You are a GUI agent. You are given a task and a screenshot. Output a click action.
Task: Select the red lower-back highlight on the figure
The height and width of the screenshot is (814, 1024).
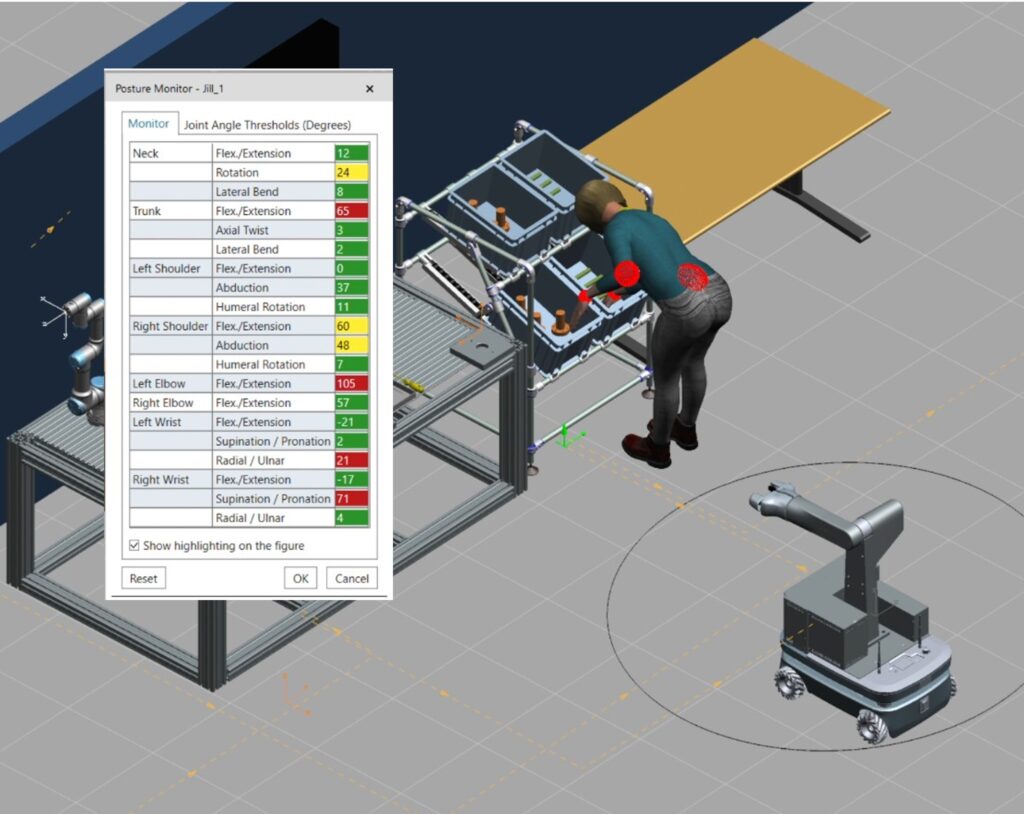(694, 277)
